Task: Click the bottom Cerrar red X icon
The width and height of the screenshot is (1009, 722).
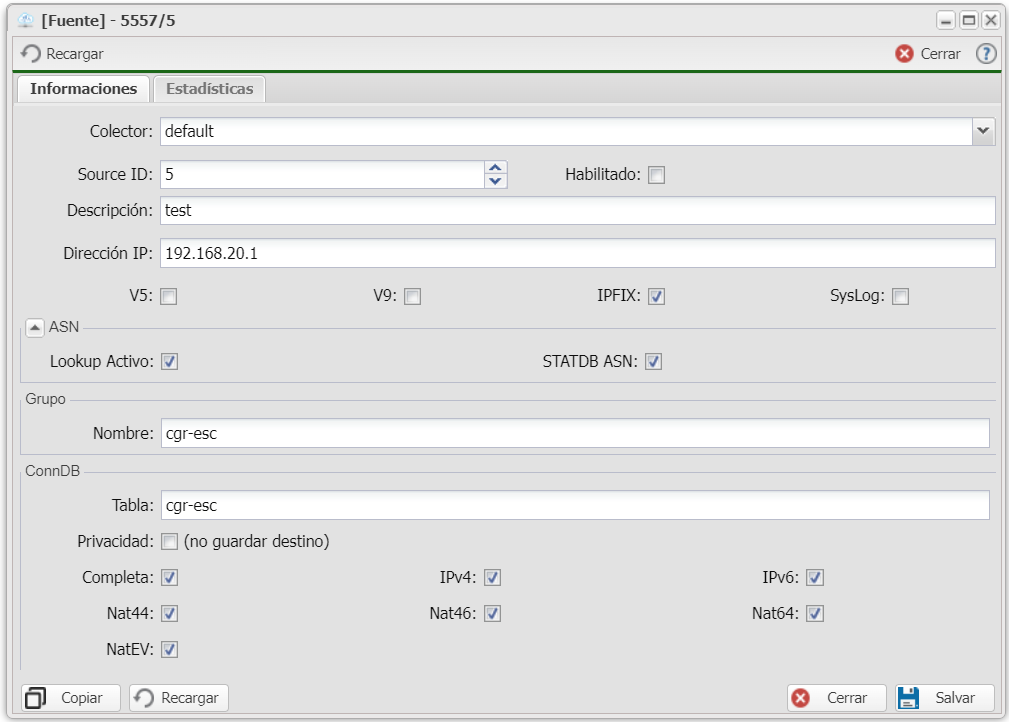Action: click(x=800, y=698)
